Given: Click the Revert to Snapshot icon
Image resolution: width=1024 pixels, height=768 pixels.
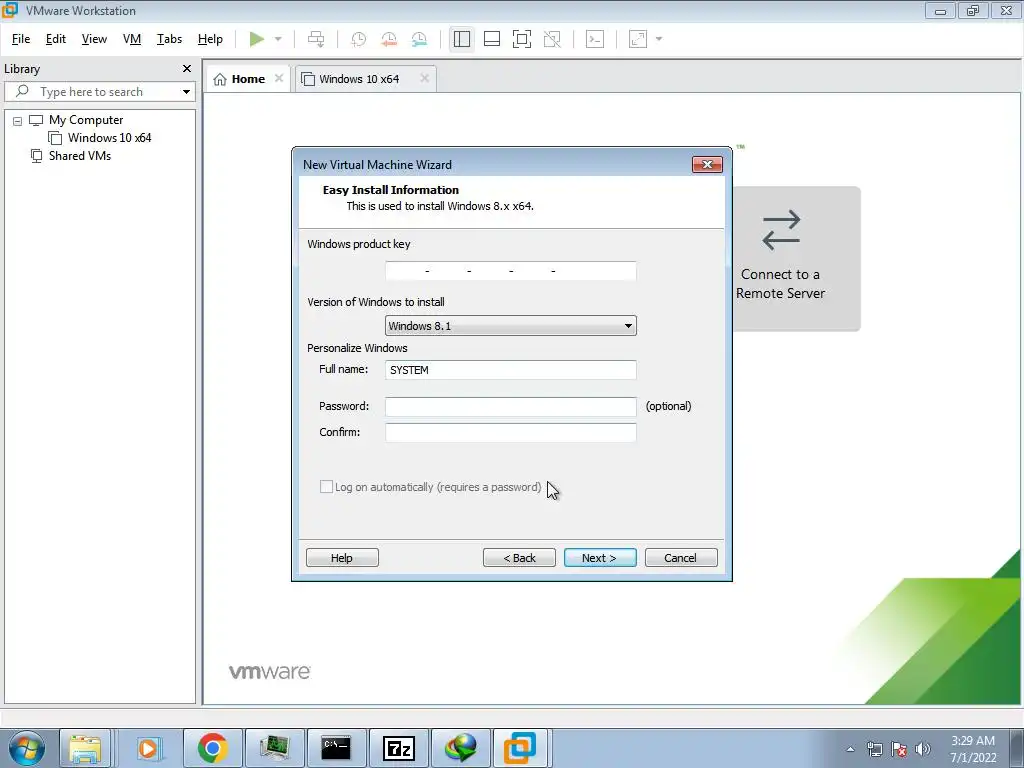Looking at the screenshot, I should click(389, 39).
